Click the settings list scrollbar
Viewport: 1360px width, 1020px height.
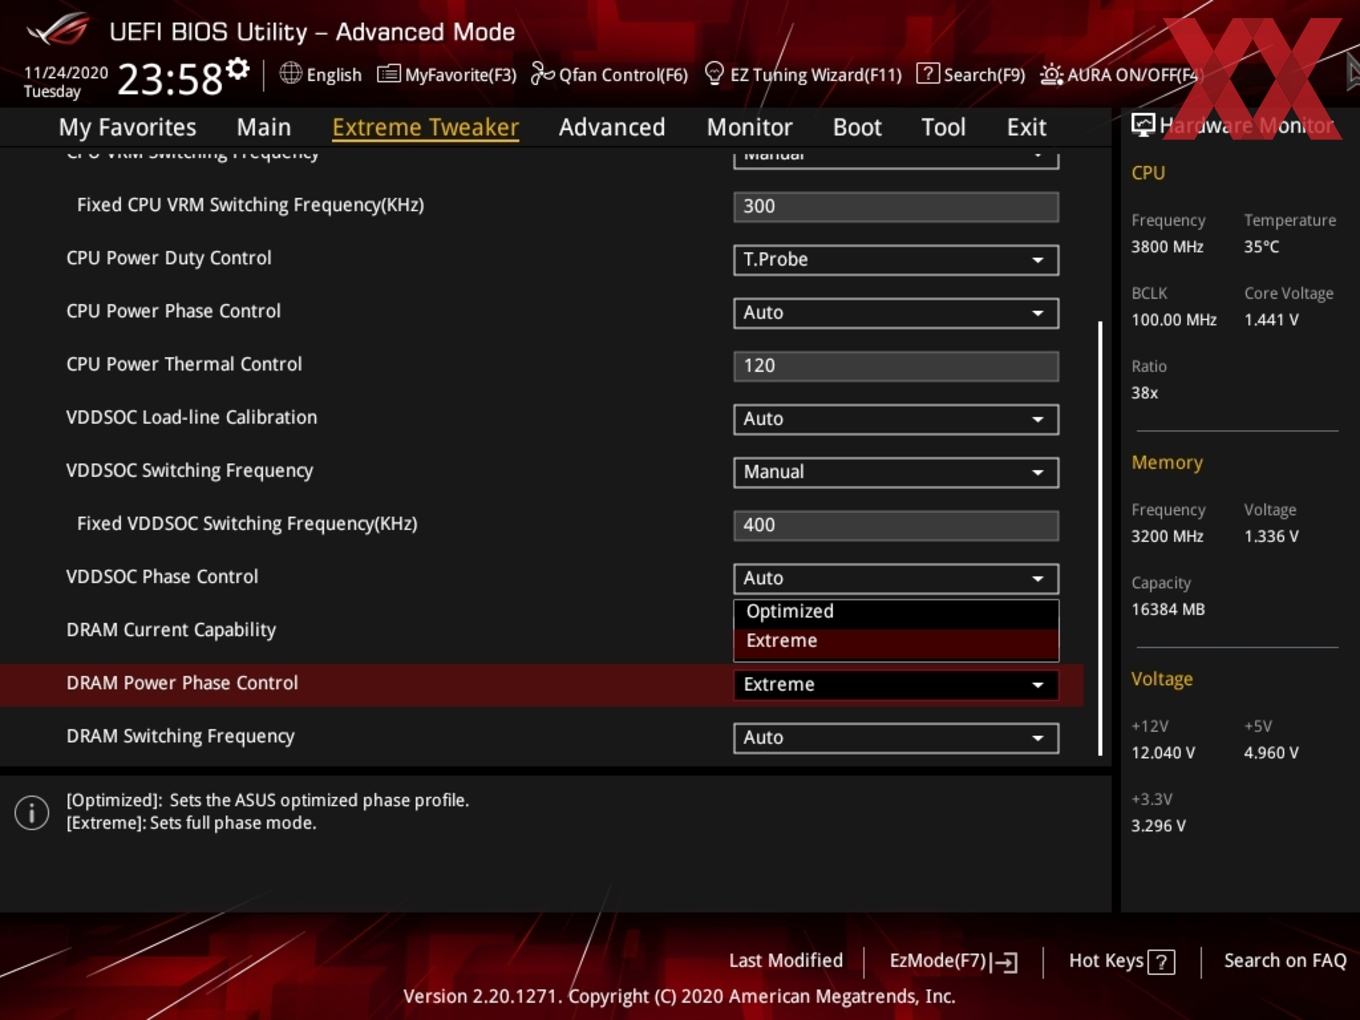1100,538
